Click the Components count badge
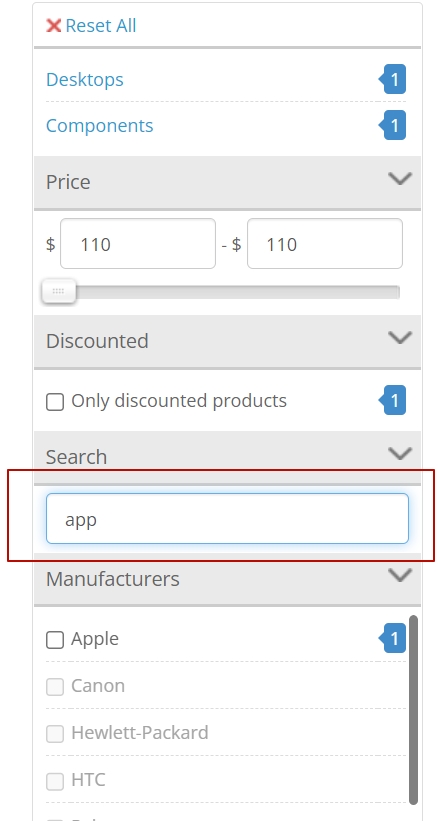The height and width of the screenshot is (821, 438). (x=392, y=126)
